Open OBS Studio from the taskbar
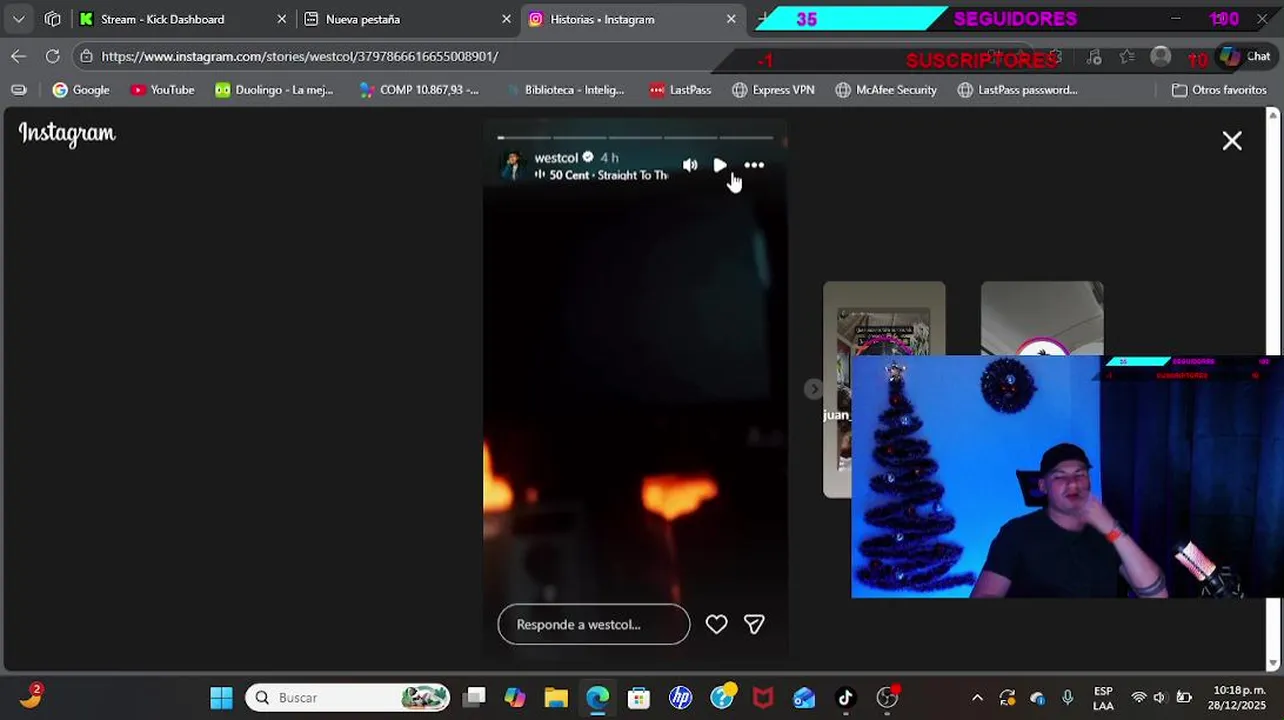1284x720 pixels. [887, 697]
